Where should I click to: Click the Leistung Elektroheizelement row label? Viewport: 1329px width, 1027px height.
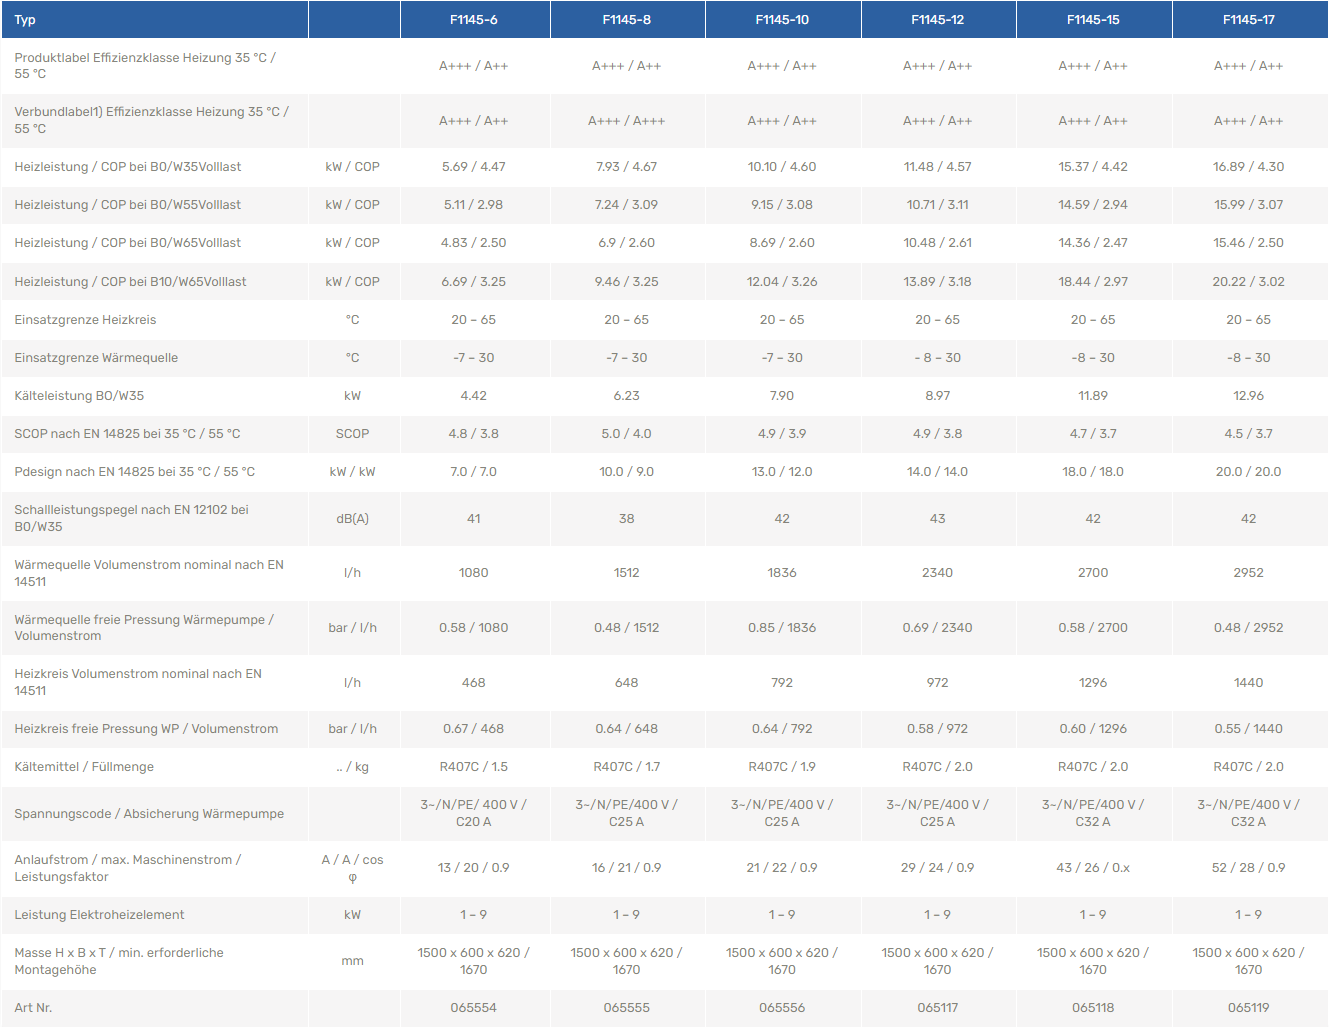click(x=99, y=915)
